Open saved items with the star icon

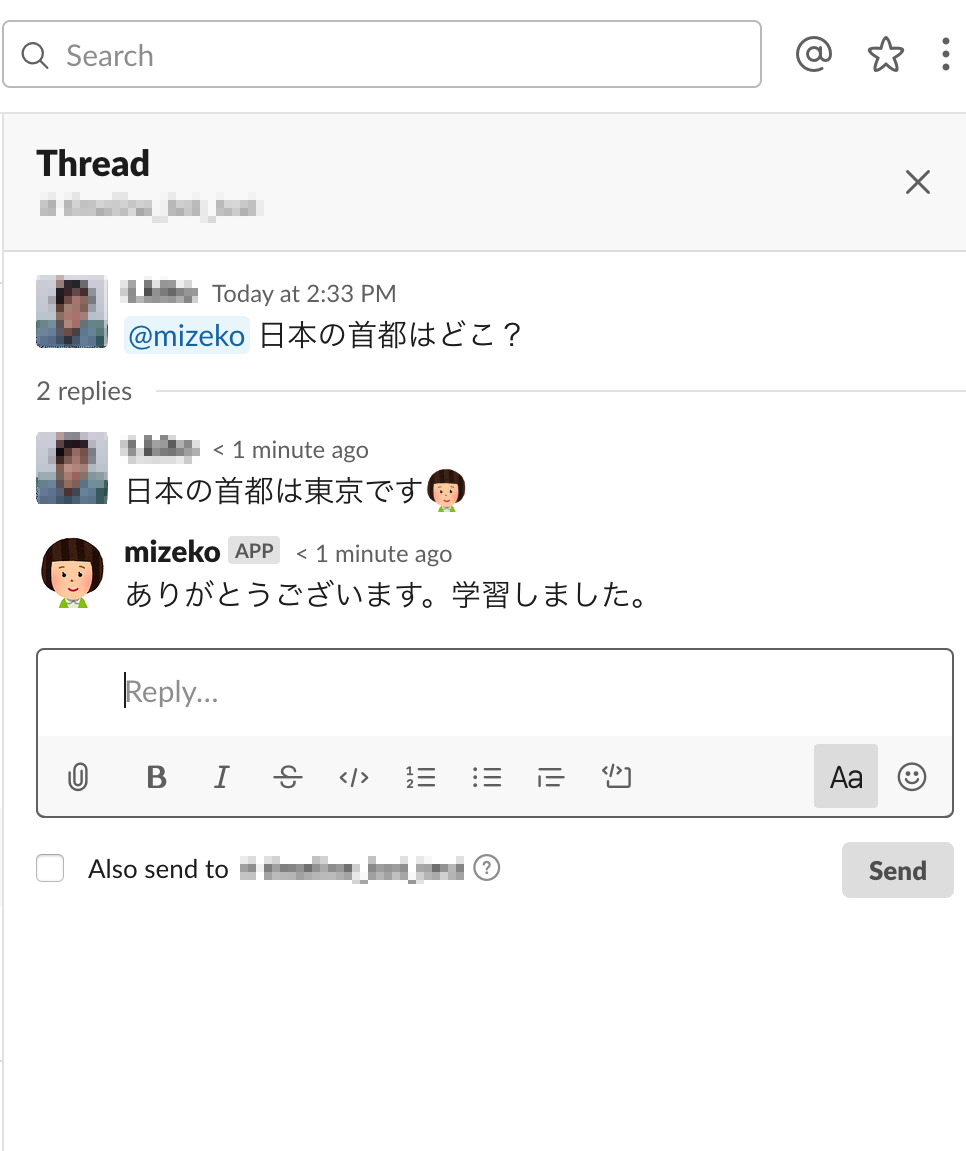click(x=886, y=54)
